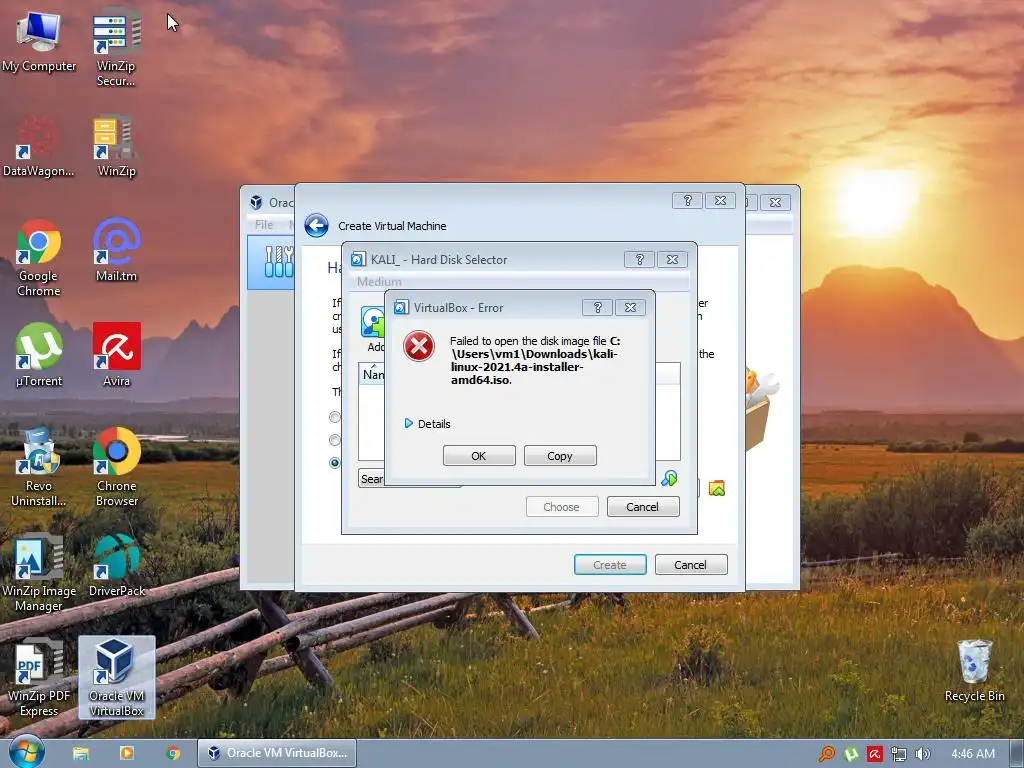The height and width of the screenshot is (768, 1024).
Task: Click the Avira tray icon
Action: 875,754
